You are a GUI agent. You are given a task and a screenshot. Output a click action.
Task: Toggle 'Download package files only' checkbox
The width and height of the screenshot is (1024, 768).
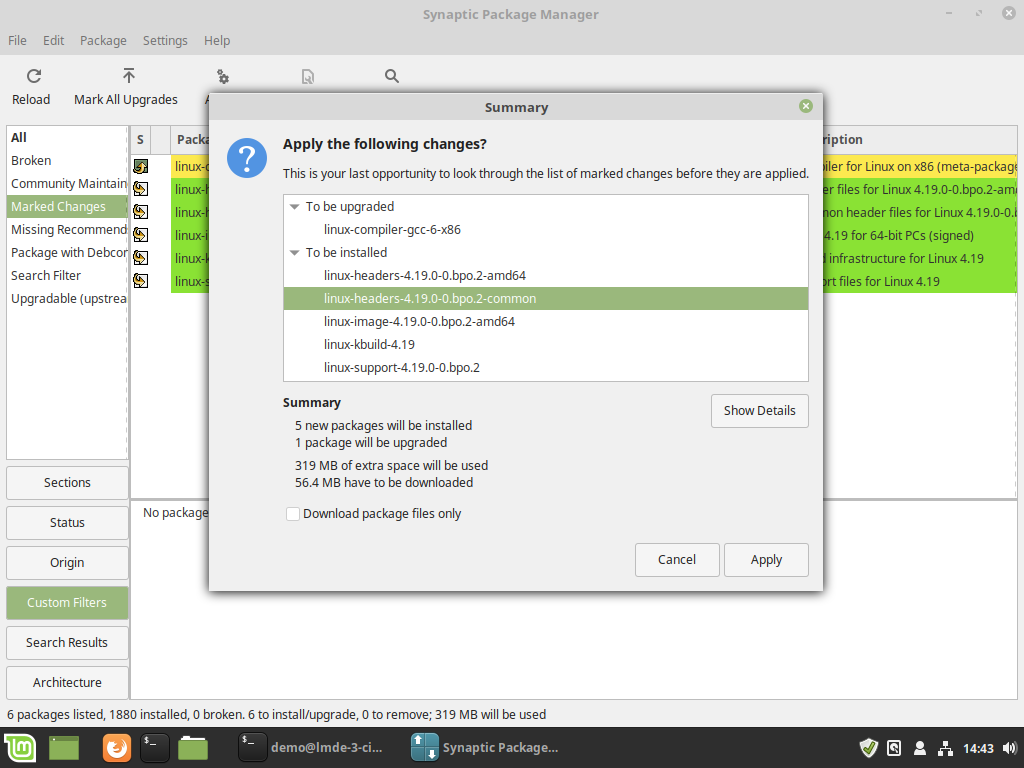click(293, 514)
